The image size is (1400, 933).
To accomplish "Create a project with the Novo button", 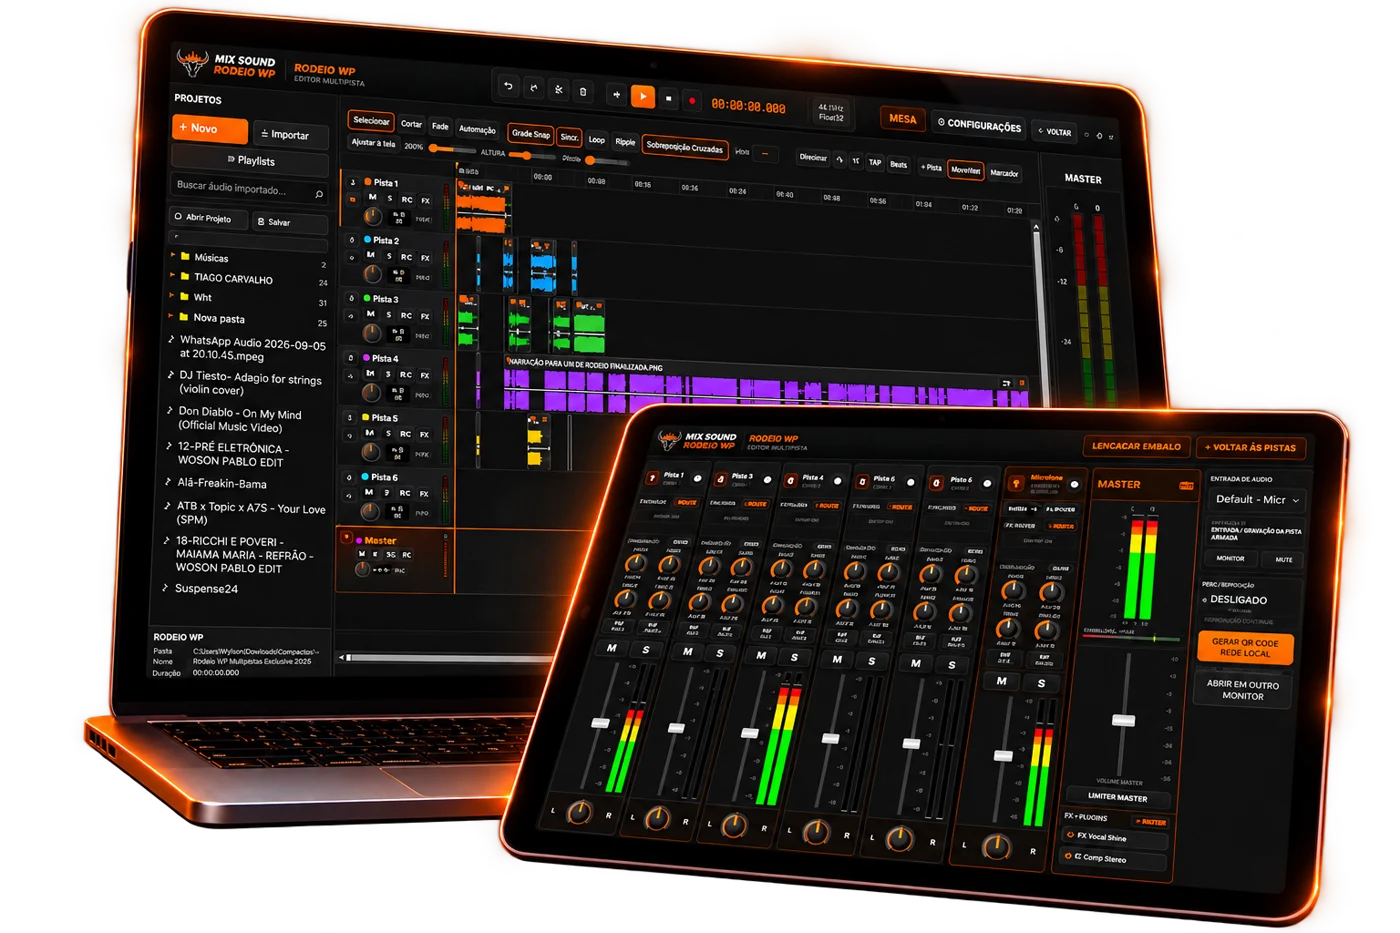I will pos(210,128).
